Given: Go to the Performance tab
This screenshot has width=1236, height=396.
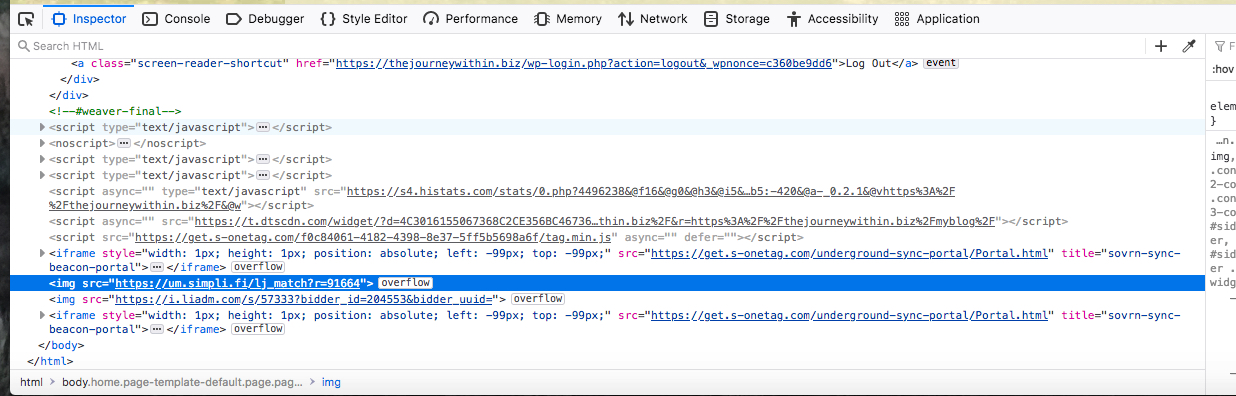Looking at the screenshot, I should click(x=471, y=19).
